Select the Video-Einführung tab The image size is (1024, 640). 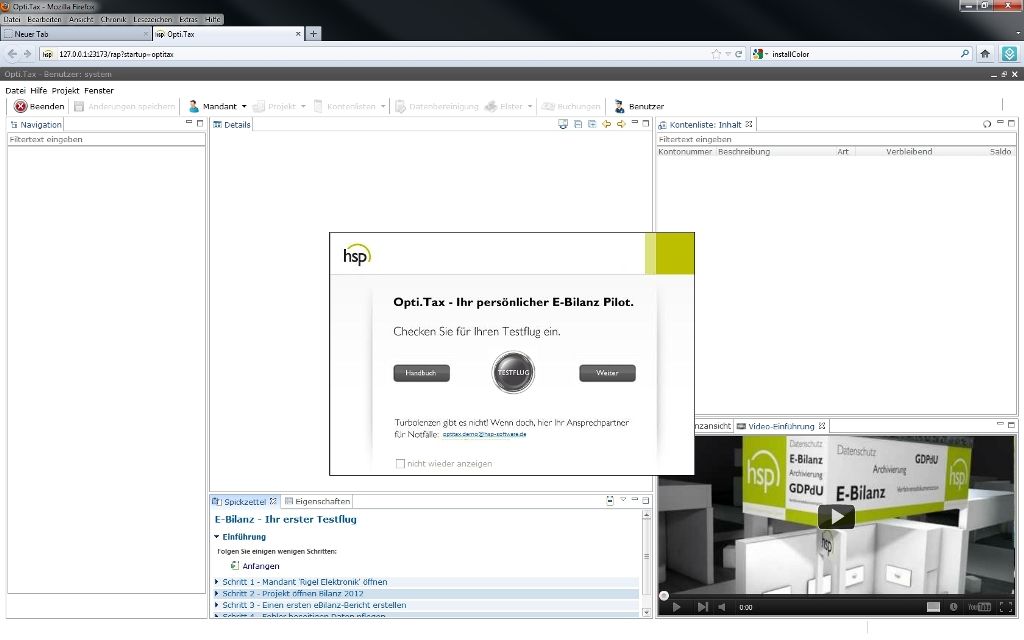coord(781,426)
